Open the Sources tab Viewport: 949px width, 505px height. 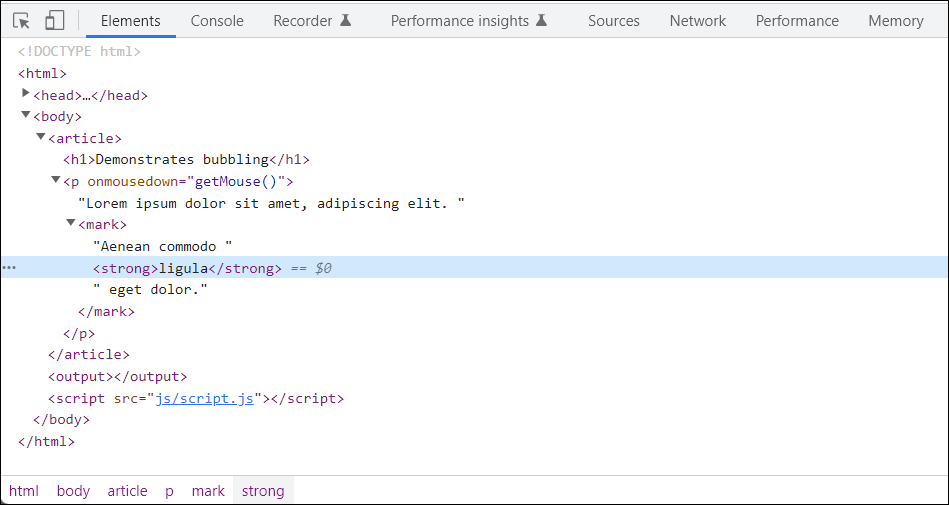click(x=614, y=21)
